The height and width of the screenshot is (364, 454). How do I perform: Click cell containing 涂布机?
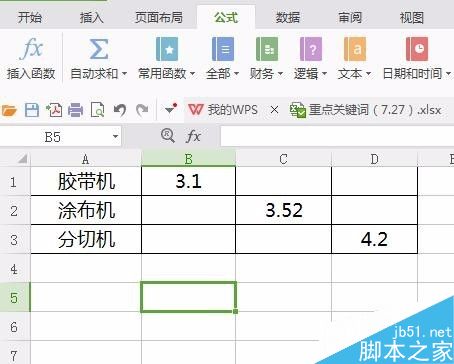coord(86,210)
